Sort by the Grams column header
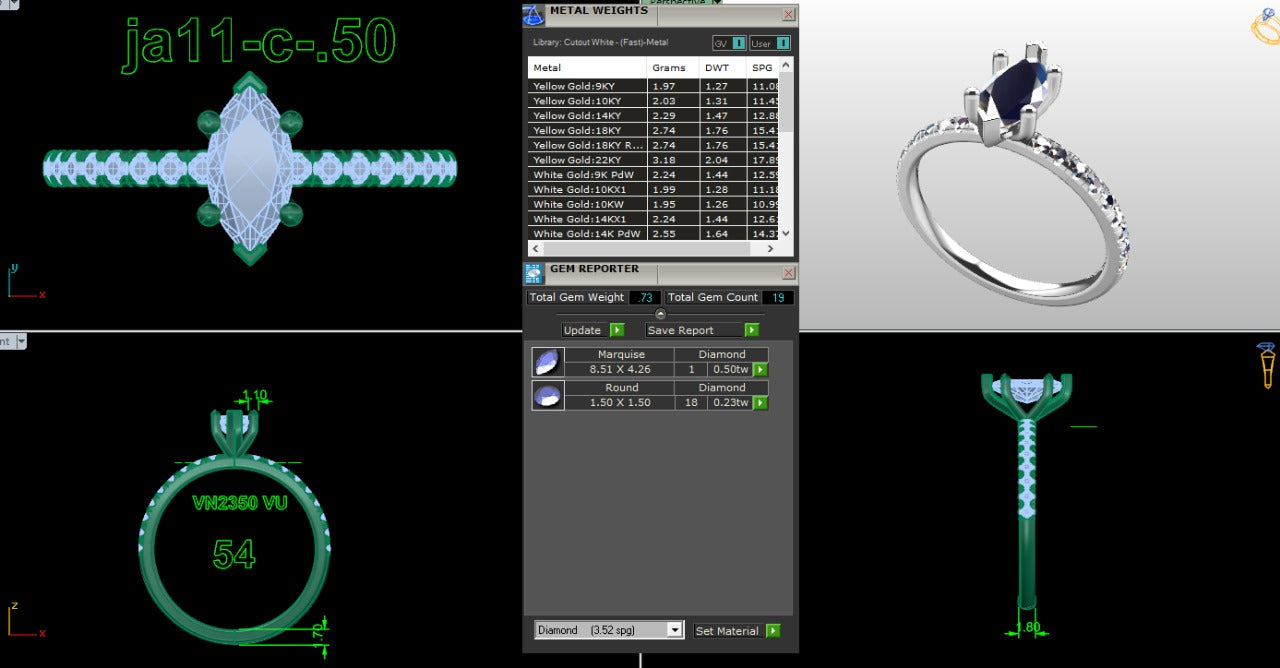 [x=673, y=68]
